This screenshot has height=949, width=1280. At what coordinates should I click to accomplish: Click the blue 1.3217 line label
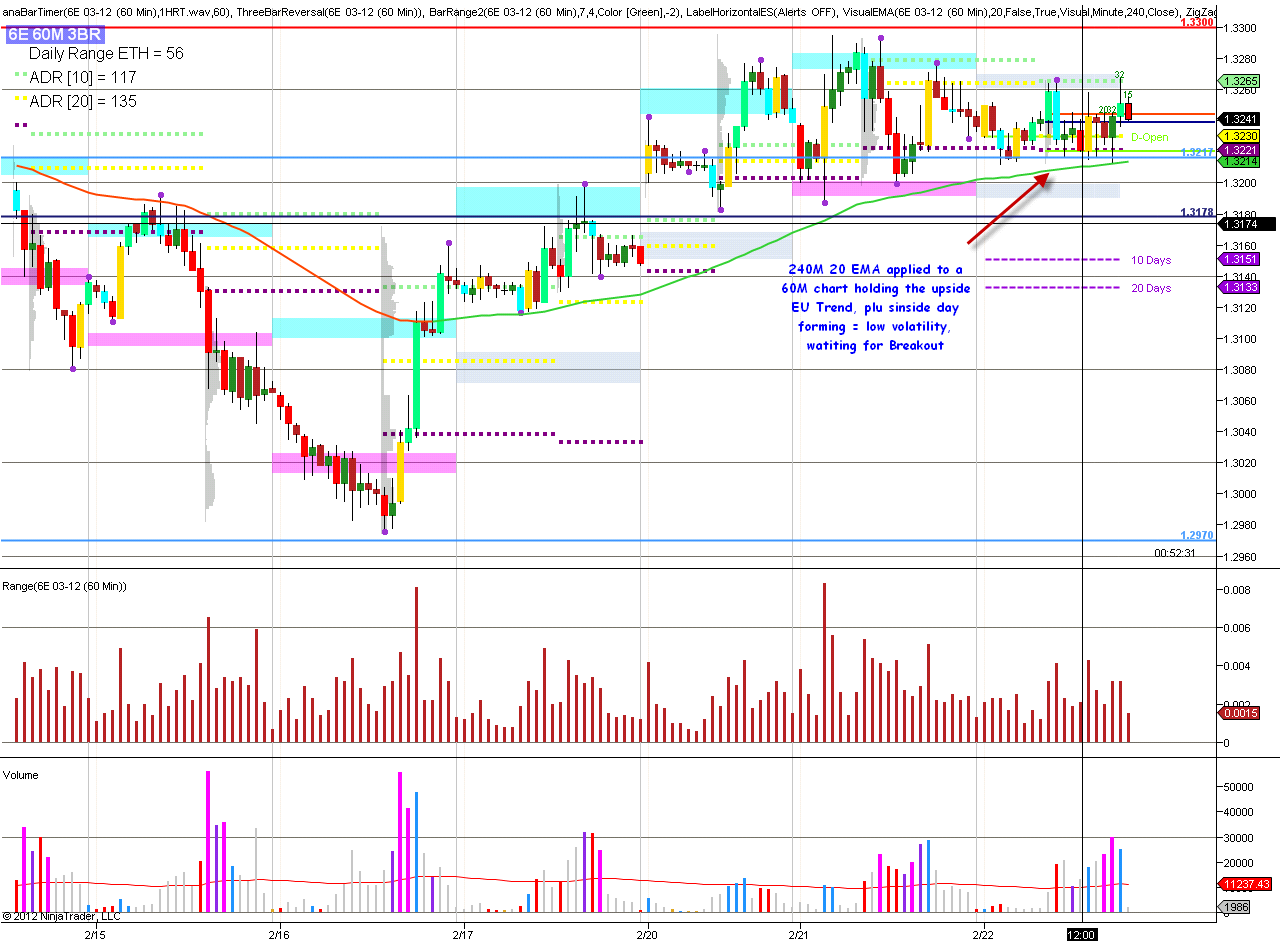[1196, 152]
